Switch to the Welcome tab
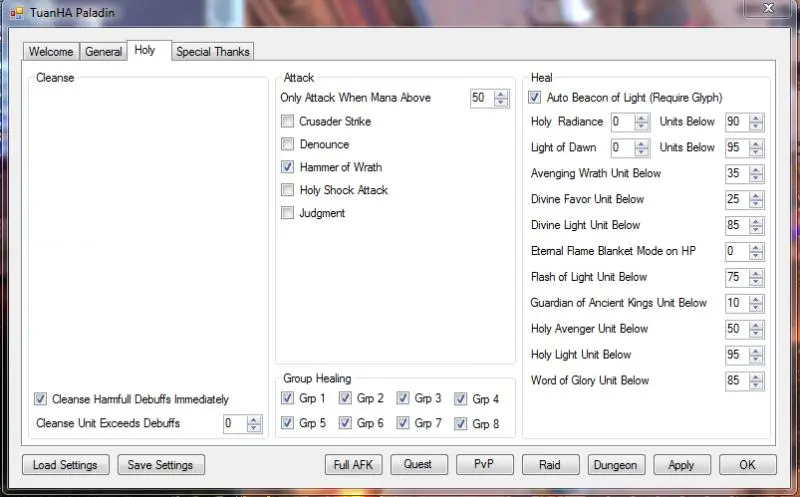Image resolution: width=800 pixels, height=497 pixels. pos(50,51)
